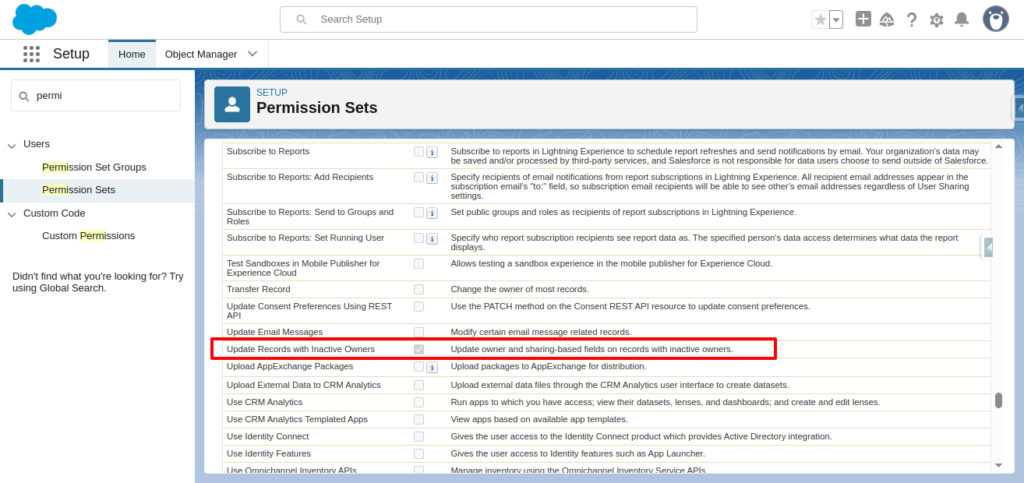This screenshot has height=483, width=1024.
Task: Click info icon for Upload AppExchange Packages
Action: point(432,367)
